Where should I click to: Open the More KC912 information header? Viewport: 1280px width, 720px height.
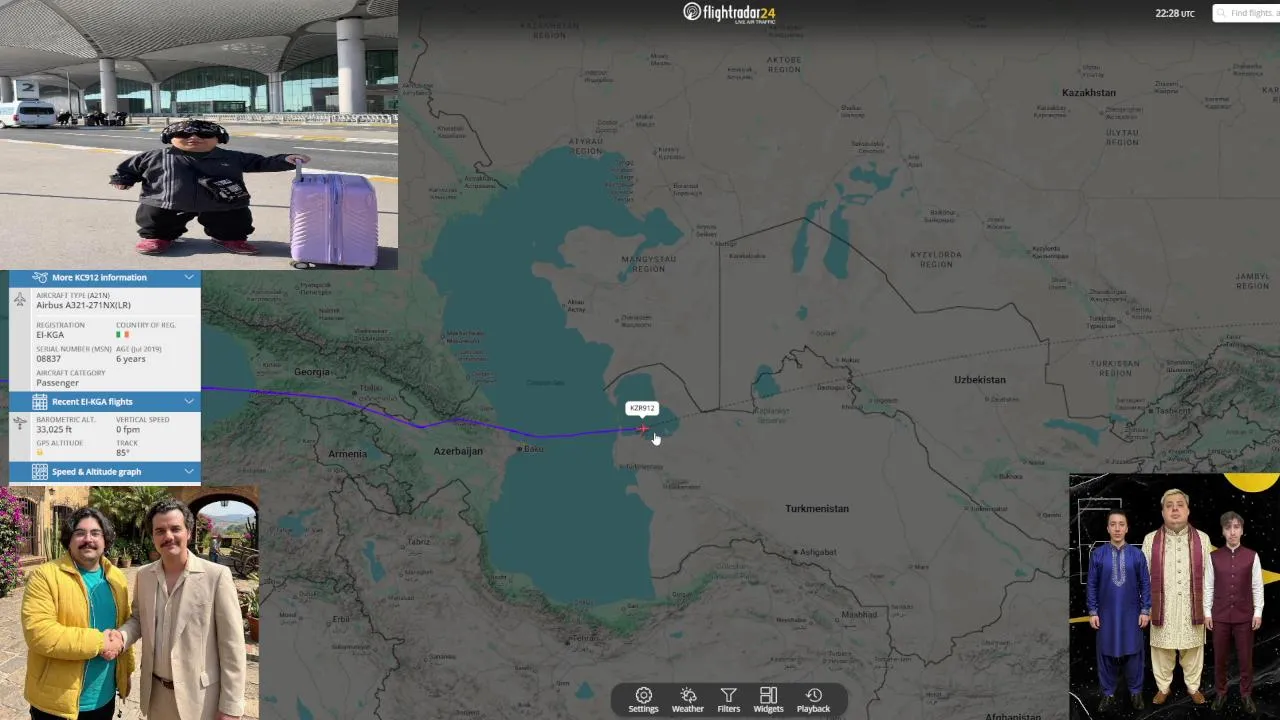[105, 277]
